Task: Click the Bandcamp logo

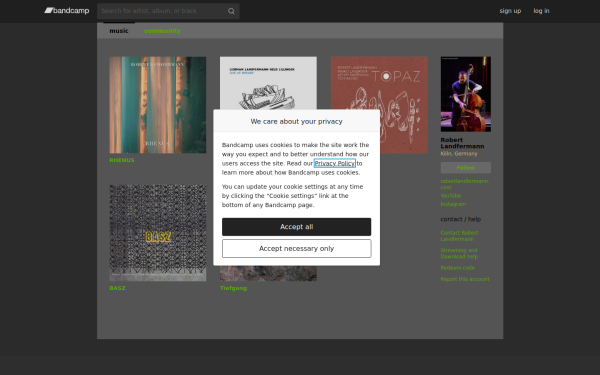Action: click(x=67, y=11)
